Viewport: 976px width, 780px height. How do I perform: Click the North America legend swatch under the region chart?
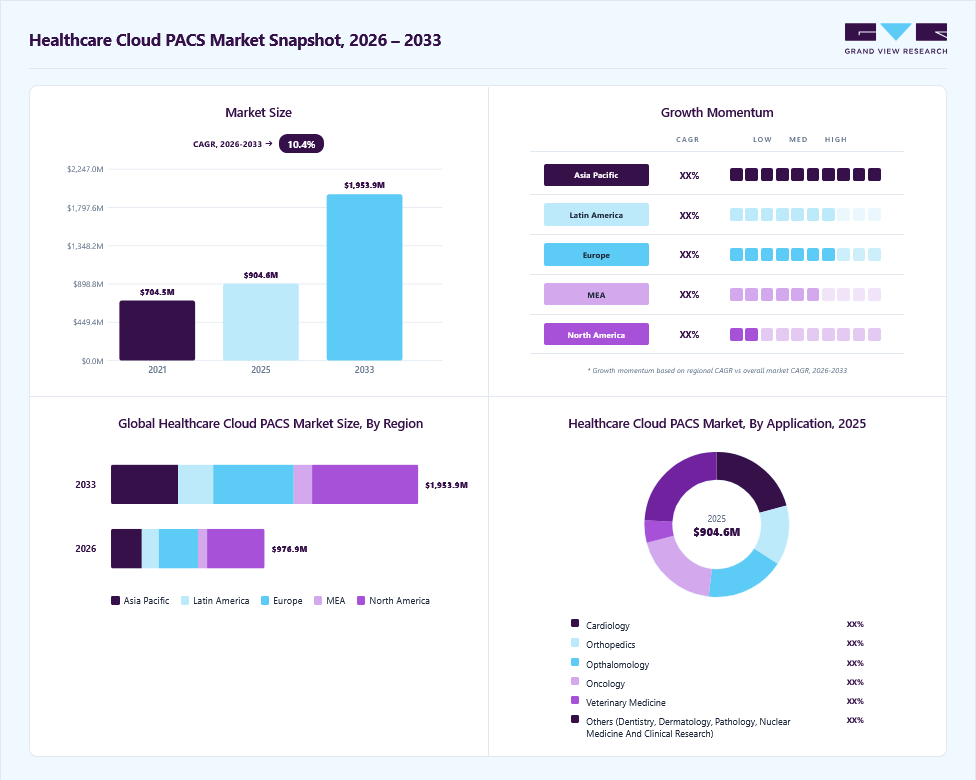pyautogui.click(x=361, y=601)
